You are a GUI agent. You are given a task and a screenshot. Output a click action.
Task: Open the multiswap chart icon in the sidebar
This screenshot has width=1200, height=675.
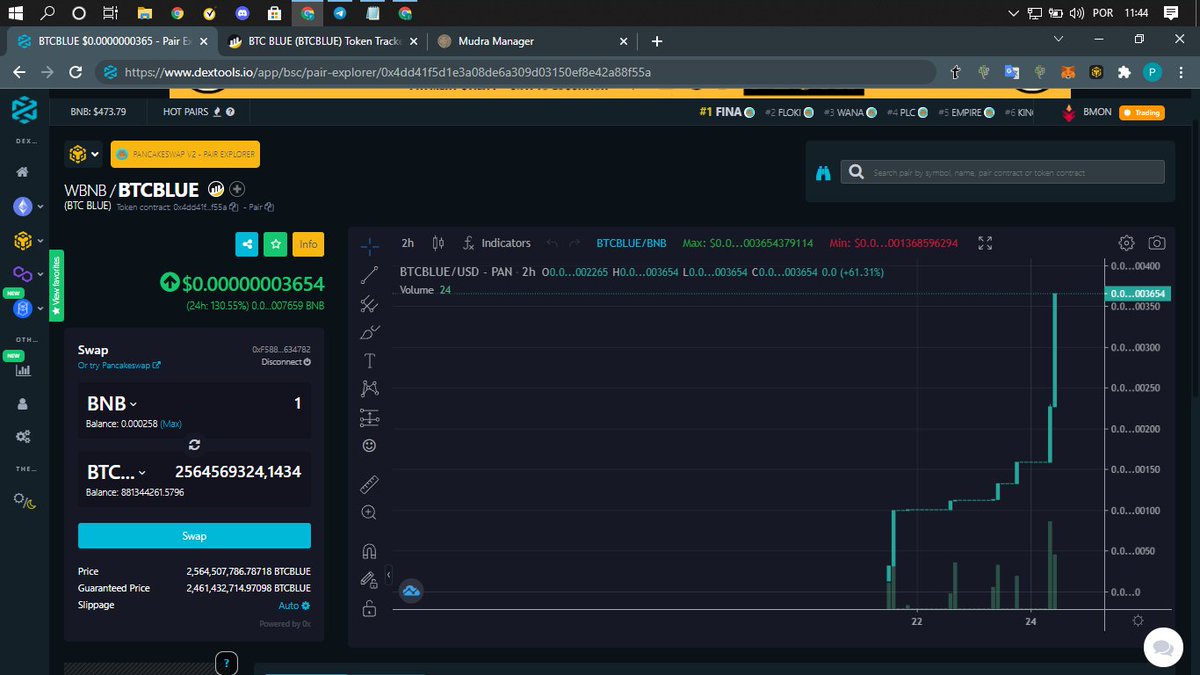click(23, 369)
